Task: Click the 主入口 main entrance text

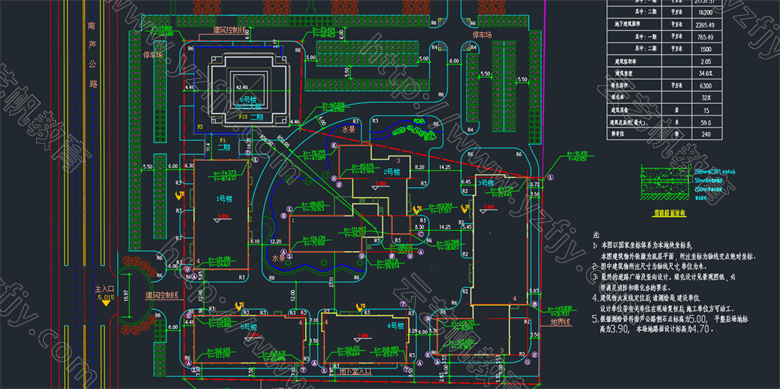Action: (x=105, y=289)
